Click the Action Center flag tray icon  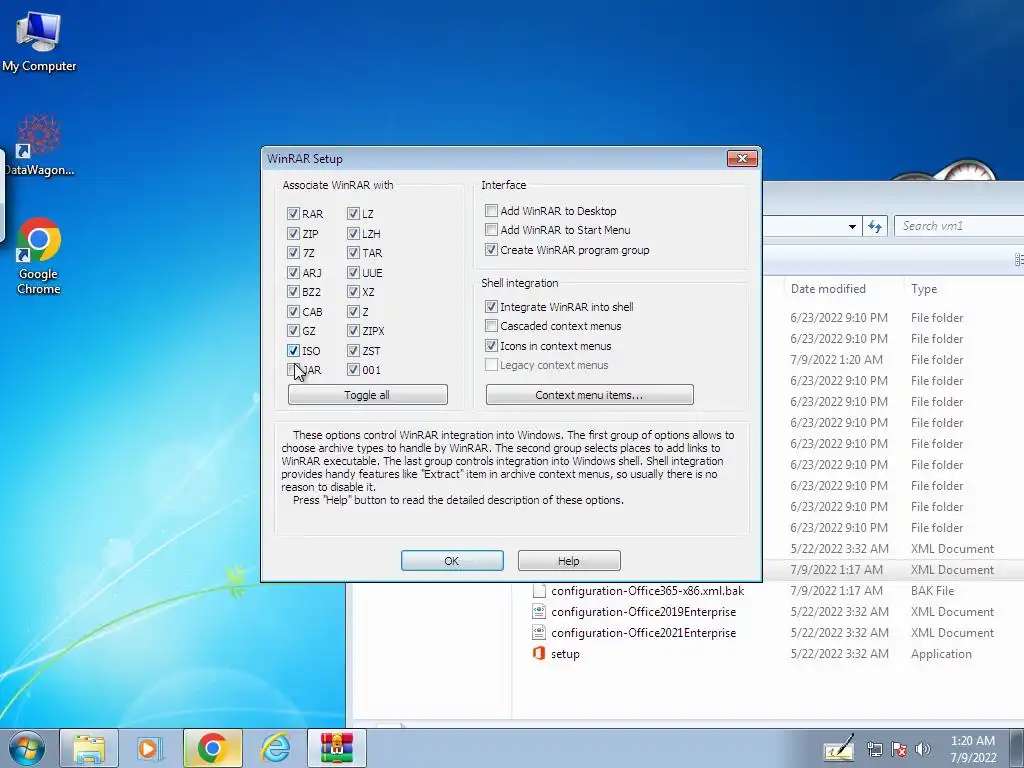(x=899, y=749)
